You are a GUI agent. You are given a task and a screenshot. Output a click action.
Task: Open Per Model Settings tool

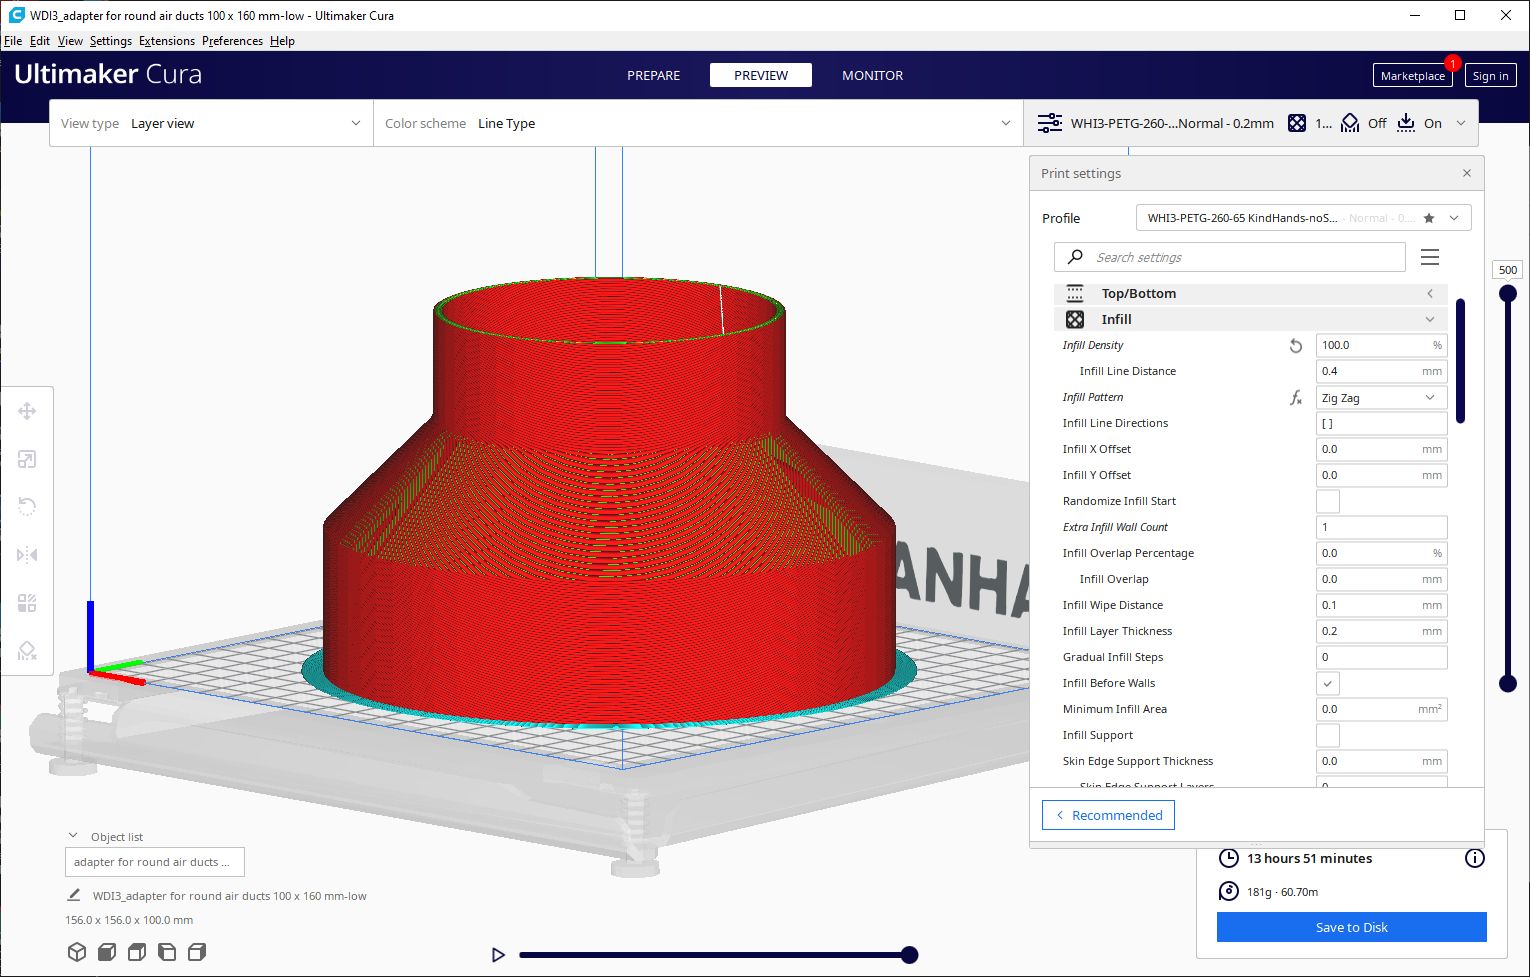click(27, 602)
